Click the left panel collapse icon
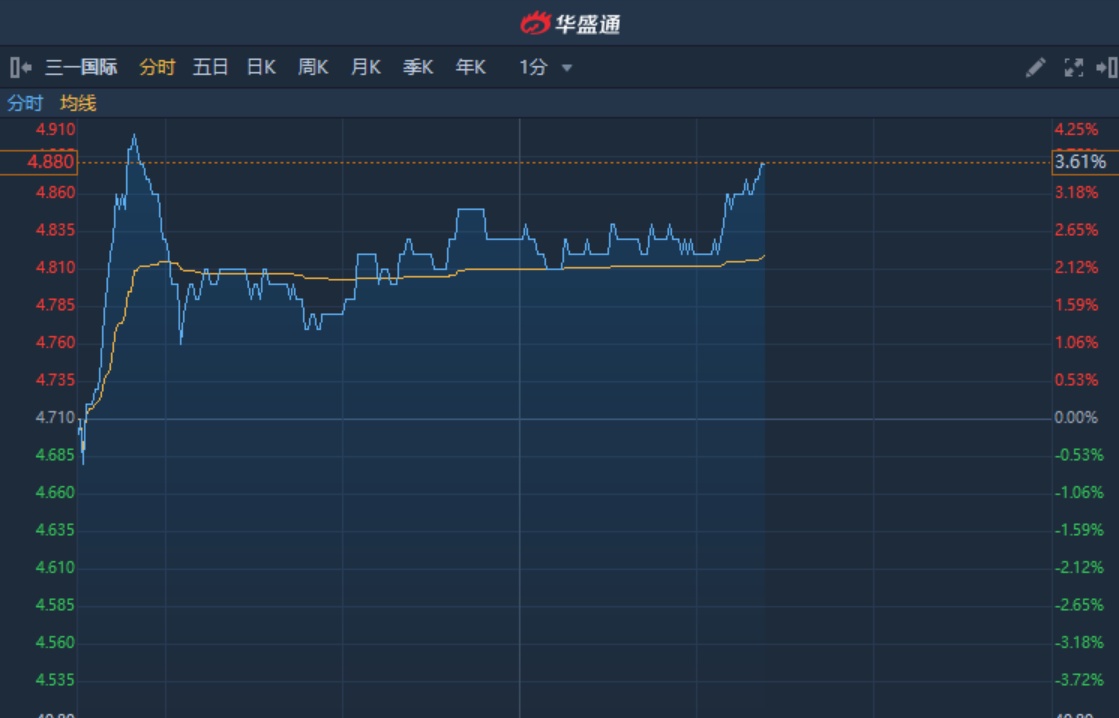Screen dimensions: 1119x718 [x=20, y=68]
